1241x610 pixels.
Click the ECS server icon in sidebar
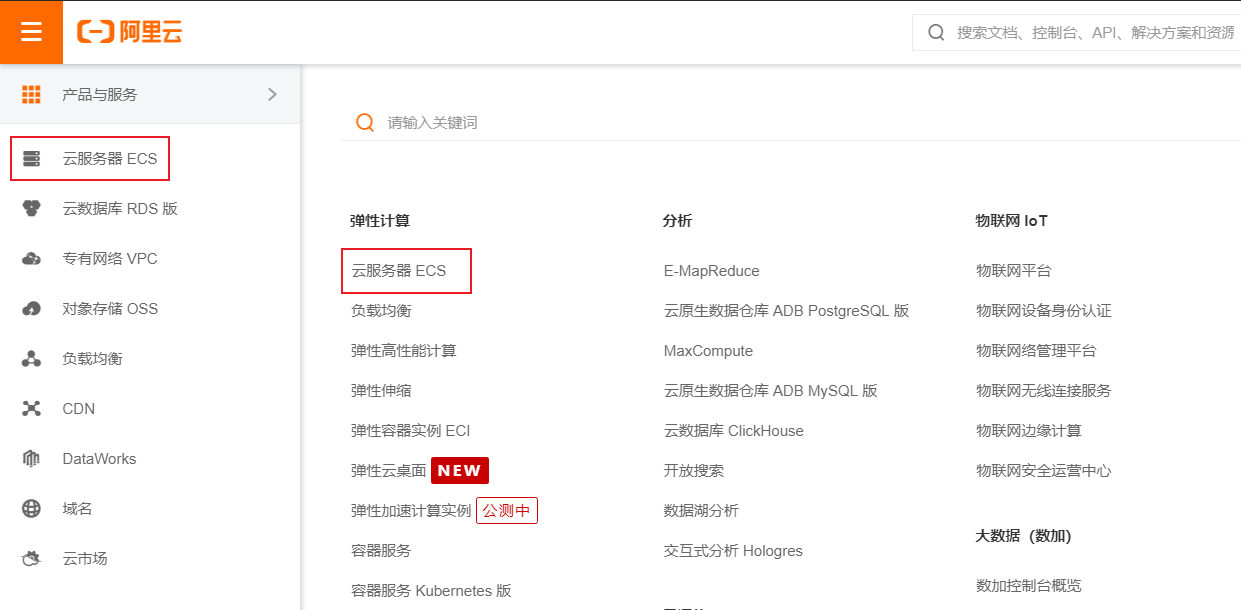[x=31, y=158]
